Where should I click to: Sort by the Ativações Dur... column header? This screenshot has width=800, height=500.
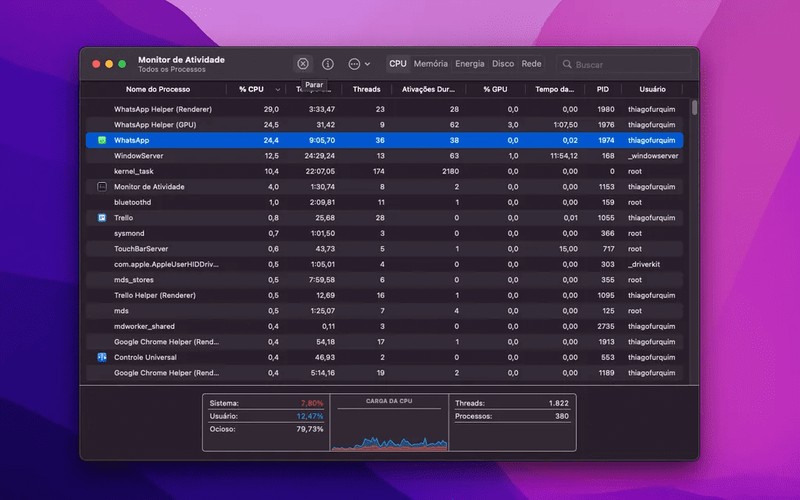pos(428,89)
